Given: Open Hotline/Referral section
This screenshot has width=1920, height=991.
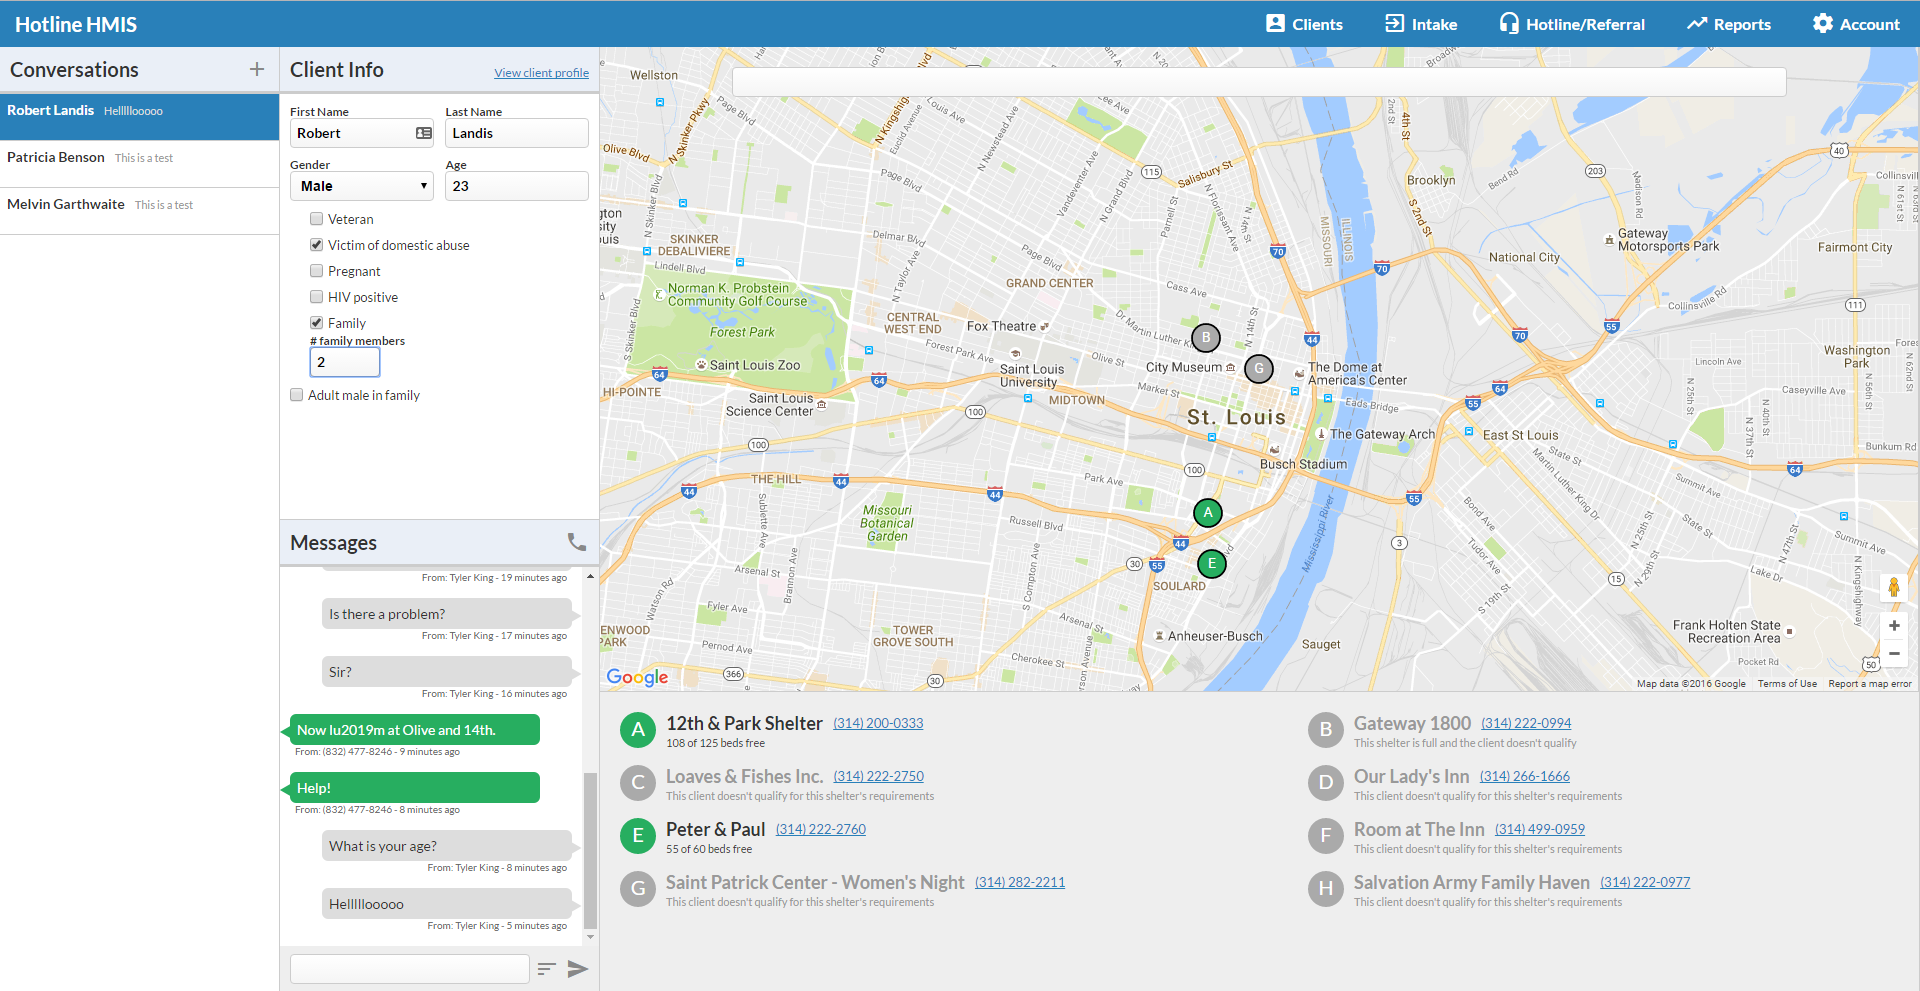Looking at the screenshot, I should (1572, 24).
